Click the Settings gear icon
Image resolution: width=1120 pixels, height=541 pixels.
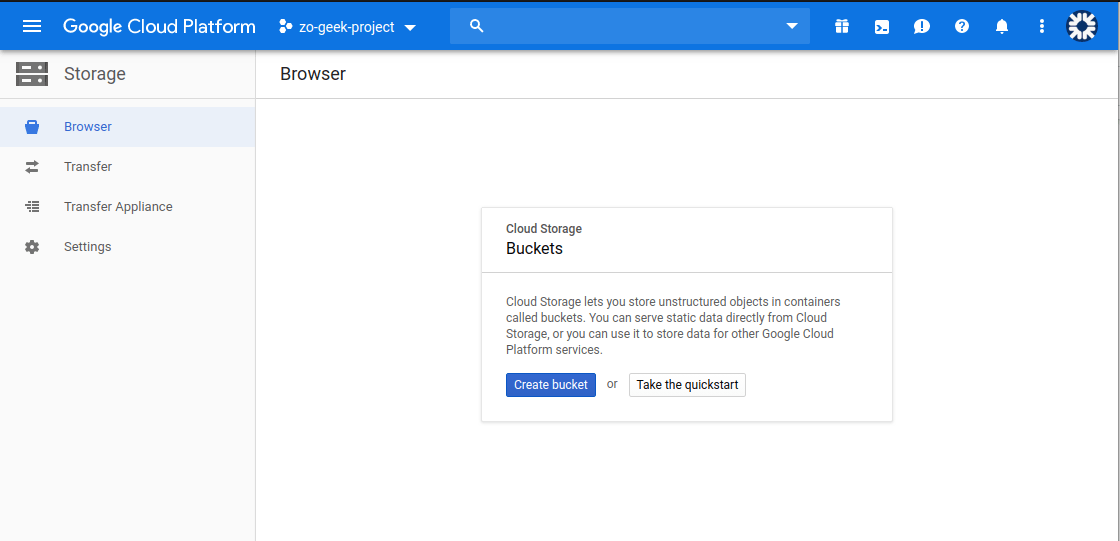pyautogui.click(x=32, y=247)
